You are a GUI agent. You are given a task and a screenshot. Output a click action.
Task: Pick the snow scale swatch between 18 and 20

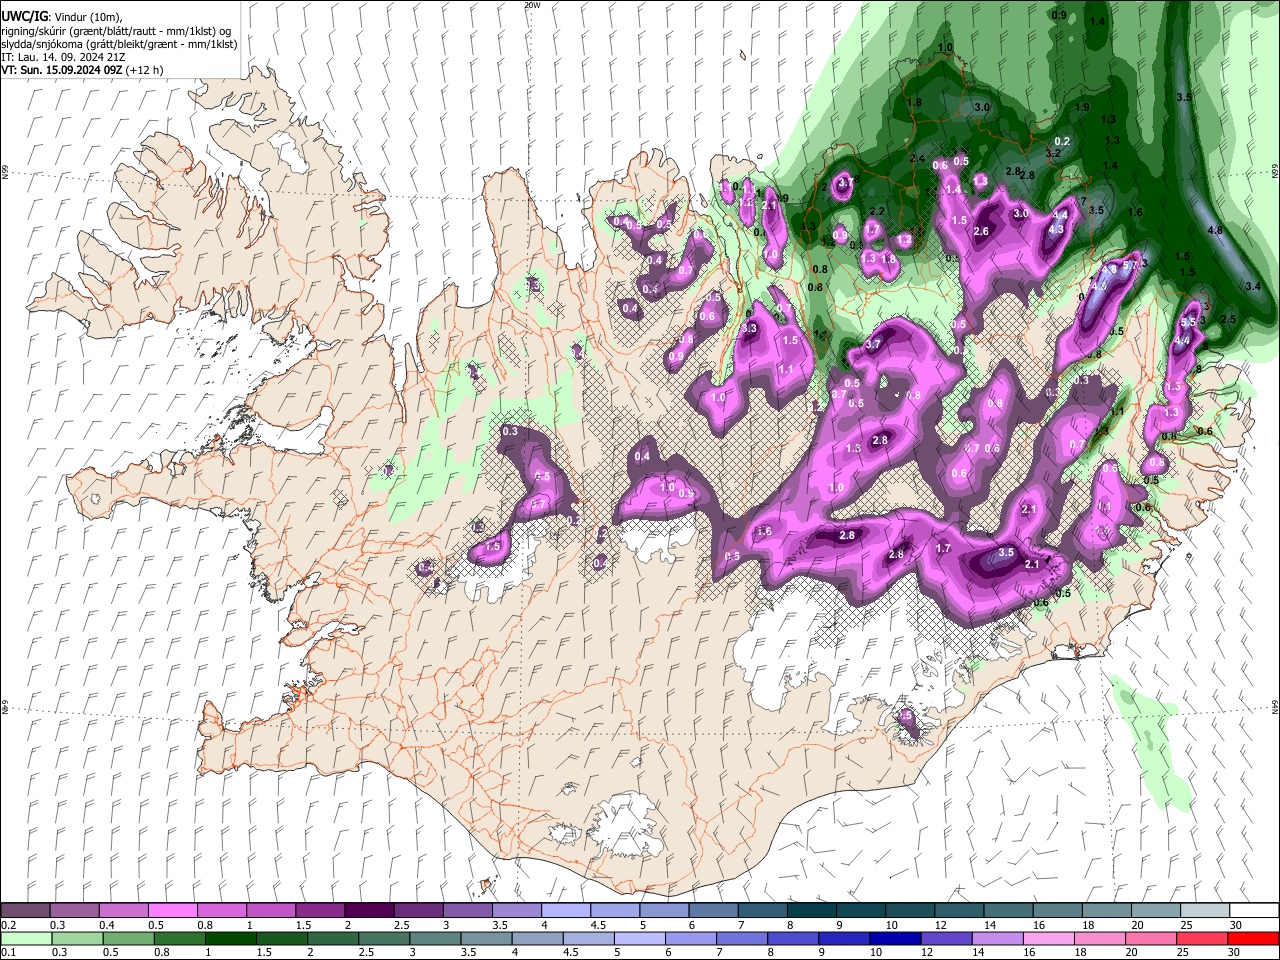1107,911
